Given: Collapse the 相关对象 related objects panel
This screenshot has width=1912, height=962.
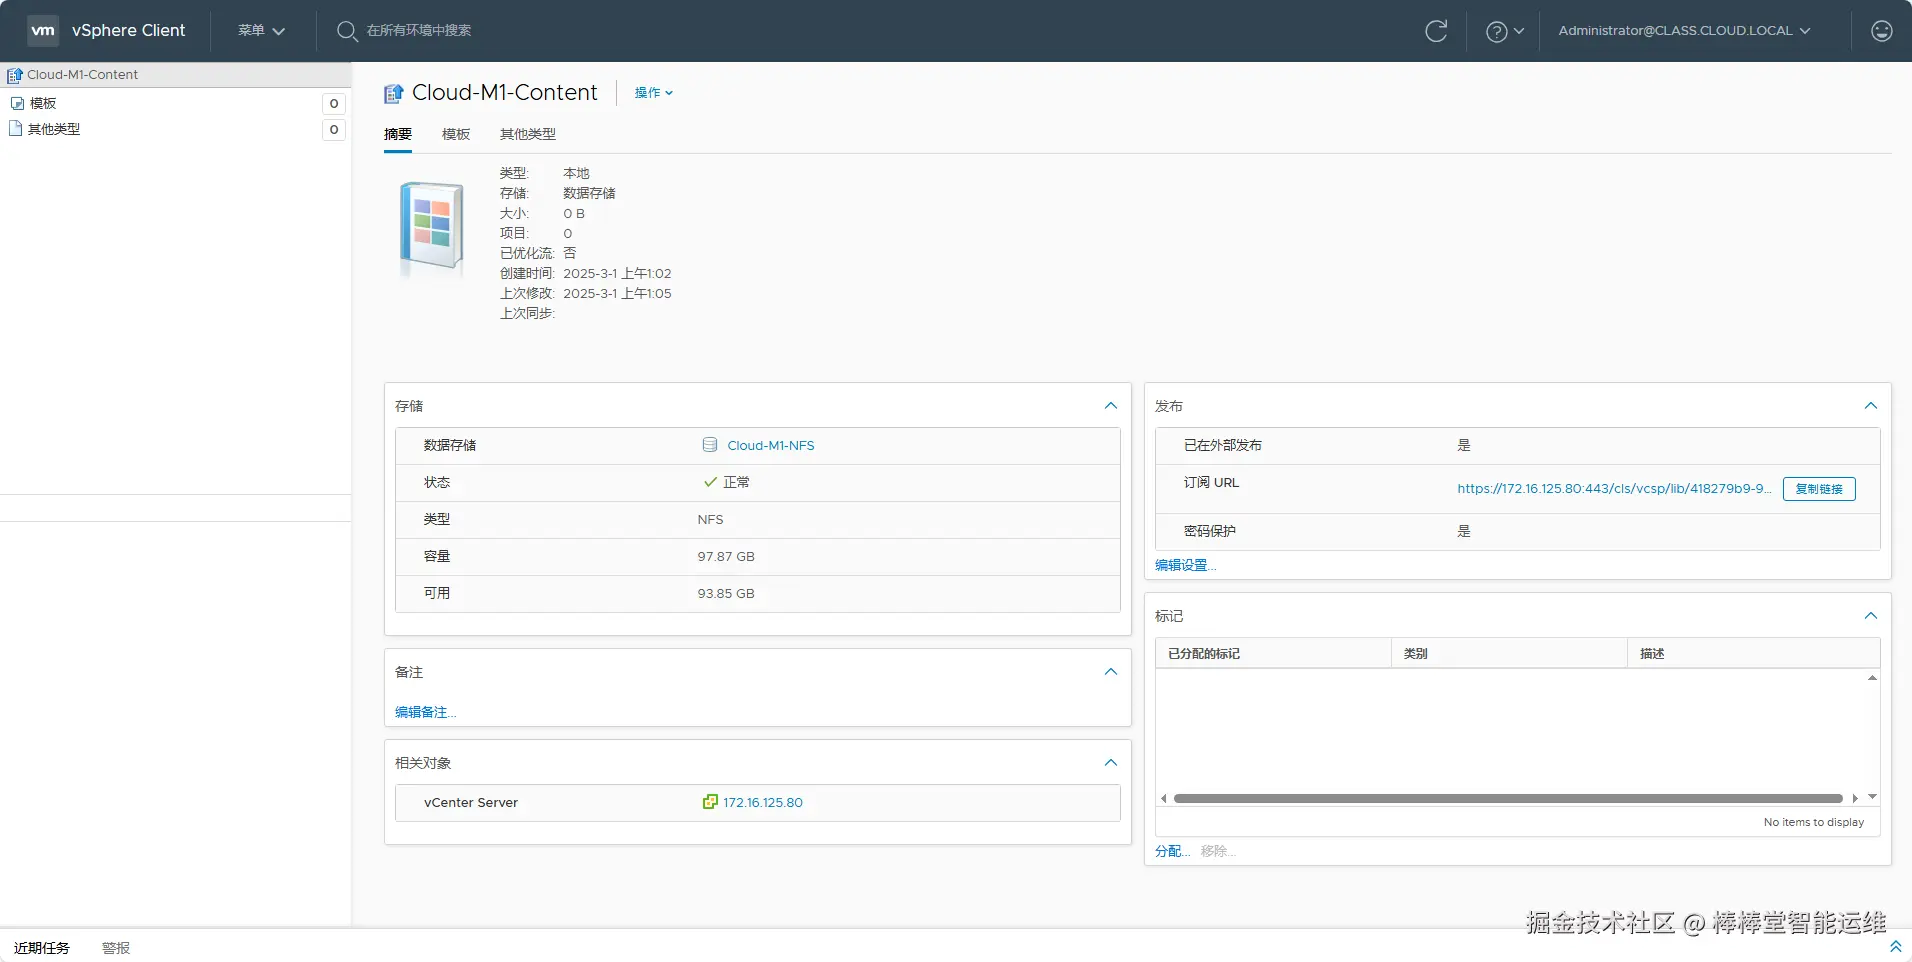Looking at the screenshot, I should point(1111,763).
